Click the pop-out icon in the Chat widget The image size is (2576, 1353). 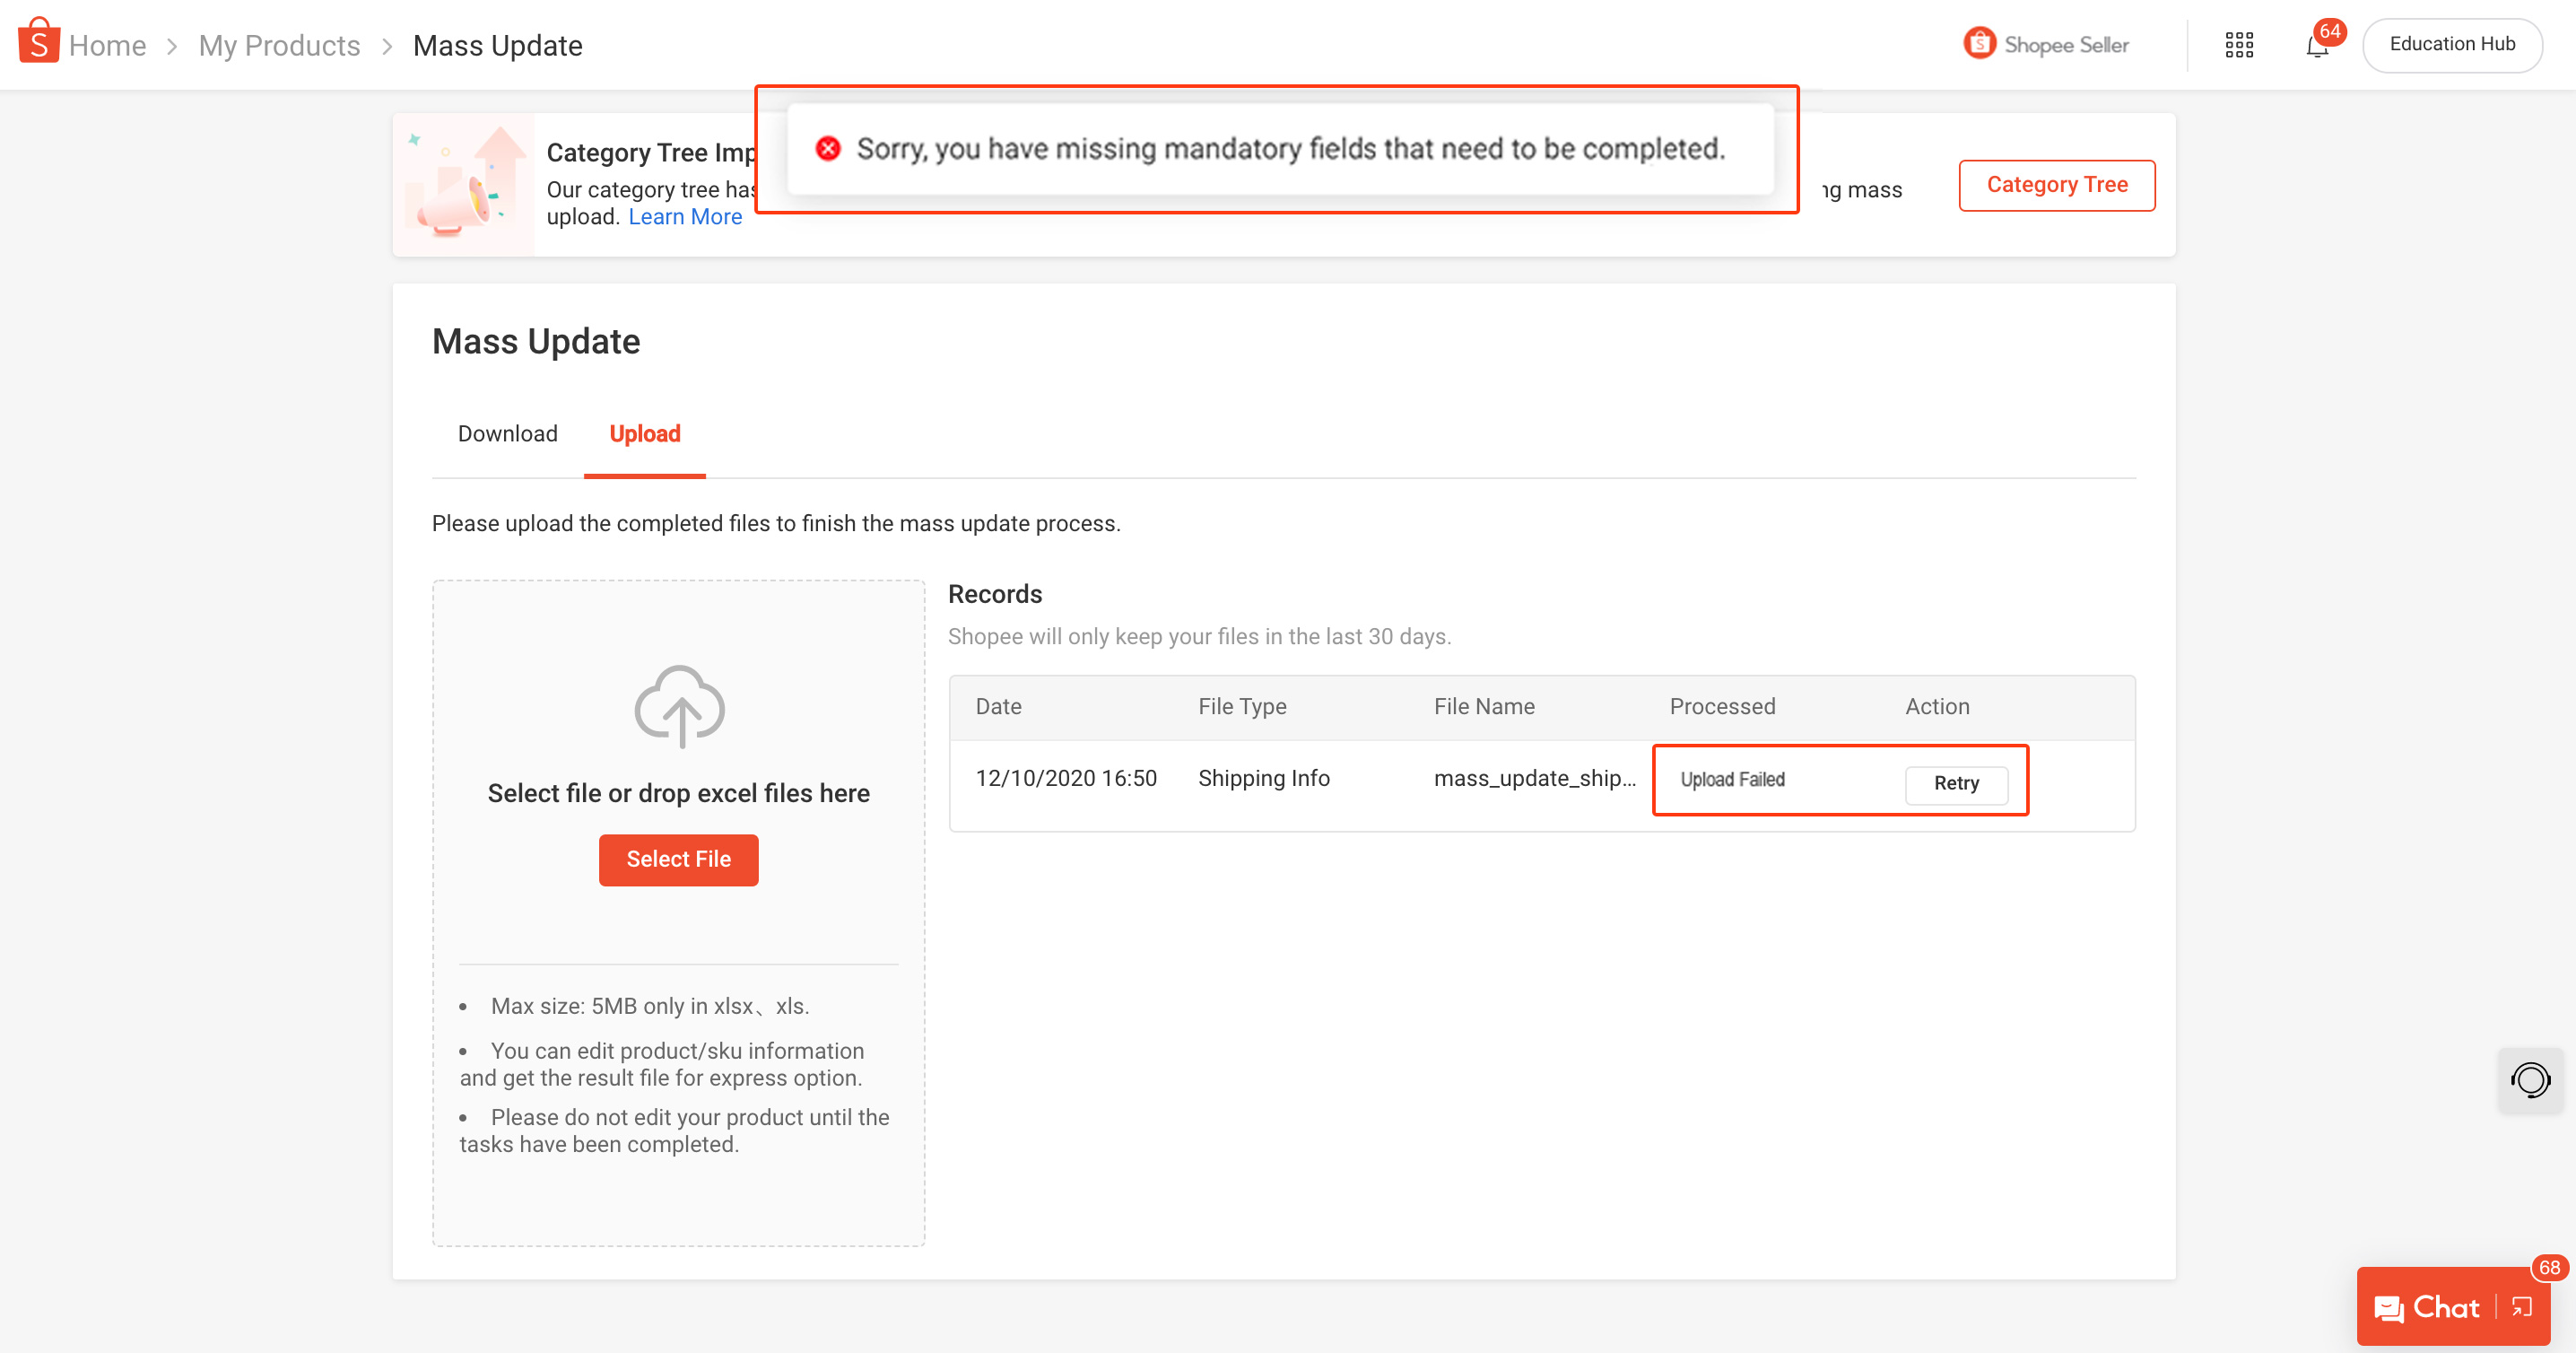point(2520,1306)
